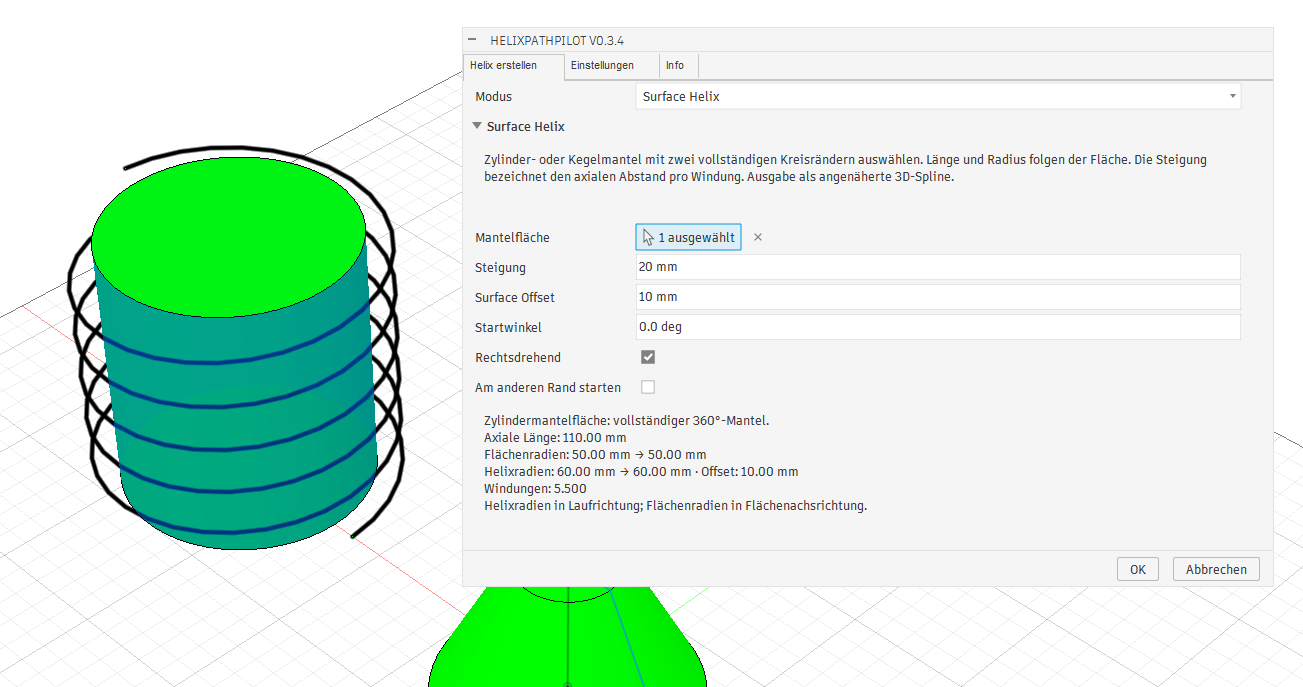Cancel the dialog with Abbrechen
Screen dimensions: 1303x687
tap(1216, 569)
